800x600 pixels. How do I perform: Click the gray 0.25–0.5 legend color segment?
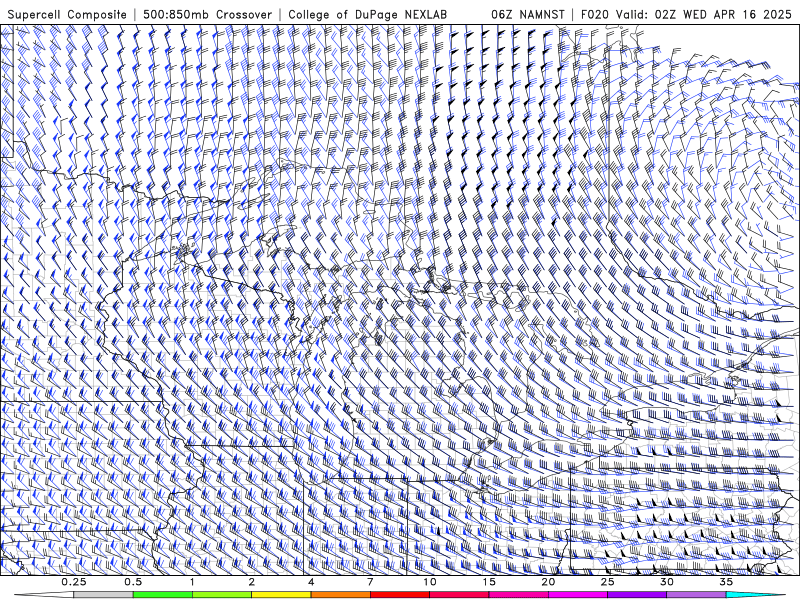104,595
